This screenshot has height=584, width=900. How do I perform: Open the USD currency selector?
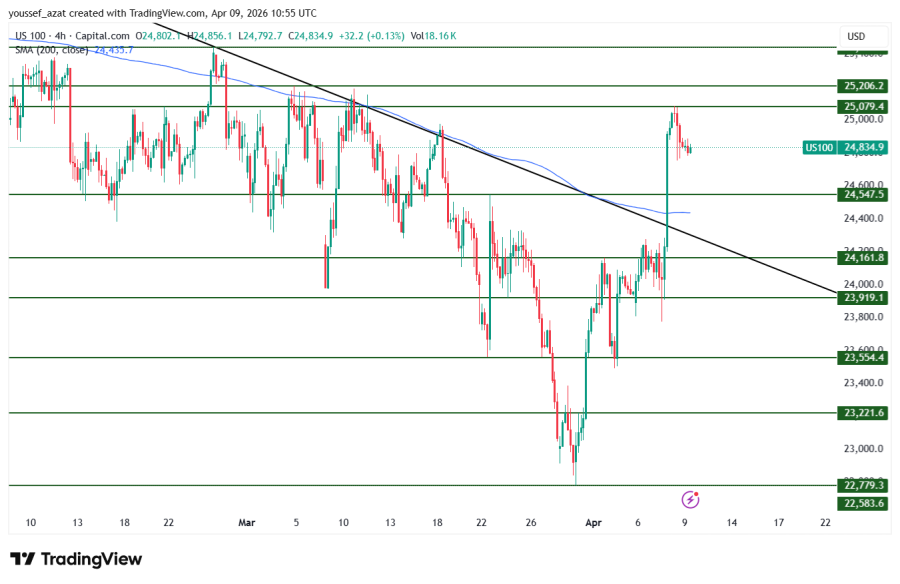[856, 37]
